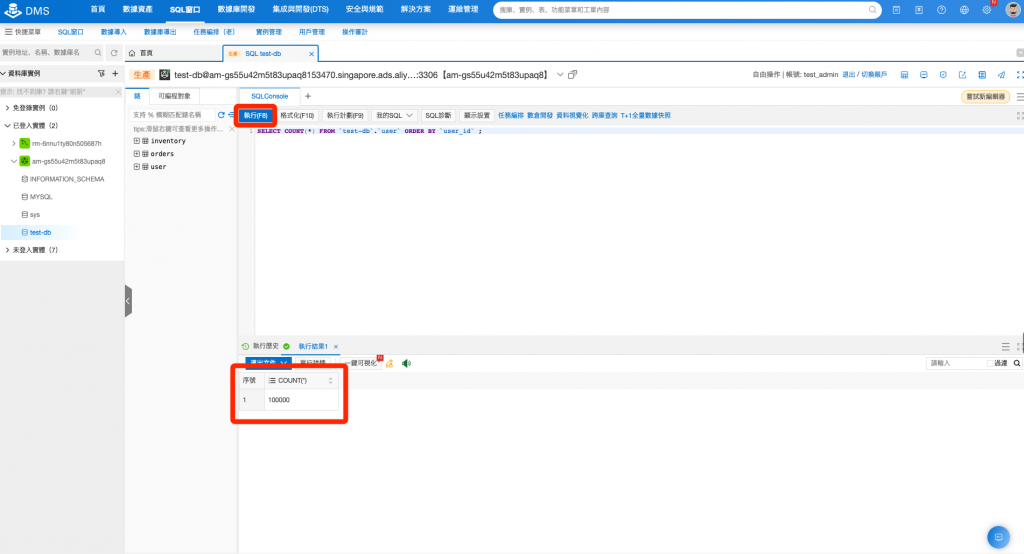This screenshot has height=554, width=1024.
Task: Expand the user table node
Action: click(x=136, y=167)
